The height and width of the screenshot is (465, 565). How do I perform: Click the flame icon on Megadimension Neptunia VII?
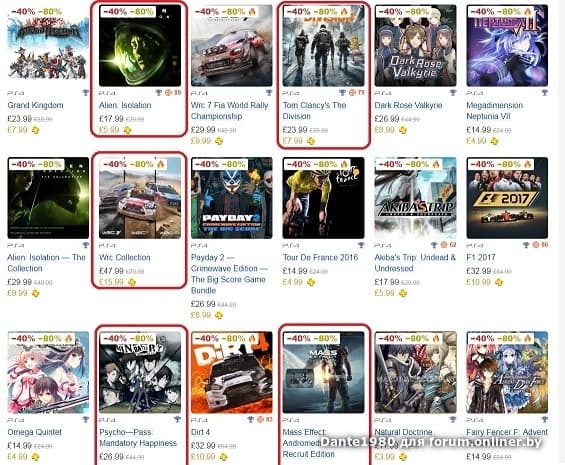tap(528, 12)
